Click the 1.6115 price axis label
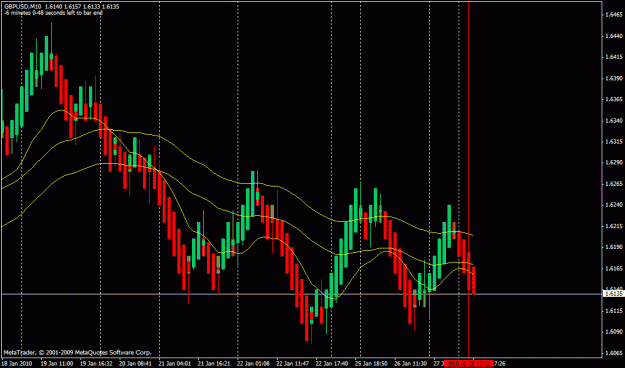The width and height of the screenshot is (625, 368). click(614, 311)
